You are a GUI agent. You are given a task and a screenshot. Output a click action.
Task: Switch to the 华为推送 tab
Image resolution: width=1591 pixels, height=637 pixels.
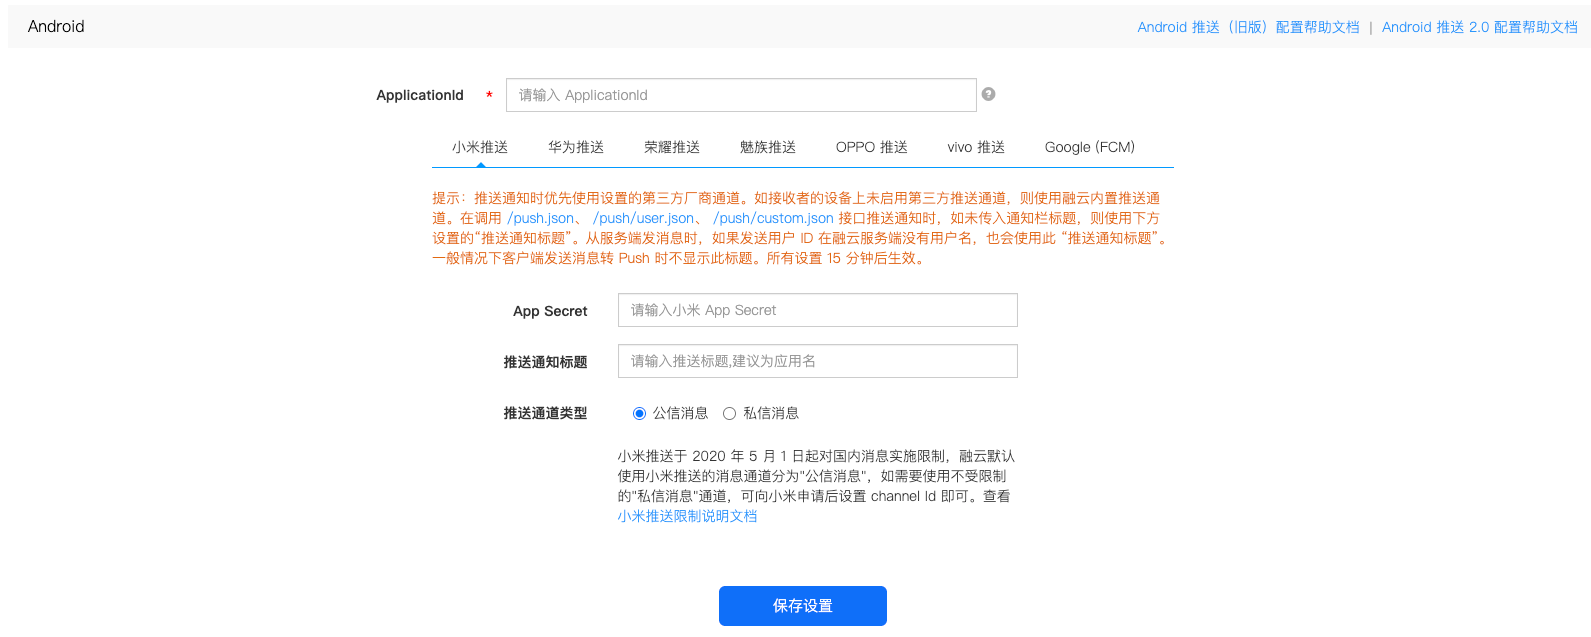pos(576,147)
